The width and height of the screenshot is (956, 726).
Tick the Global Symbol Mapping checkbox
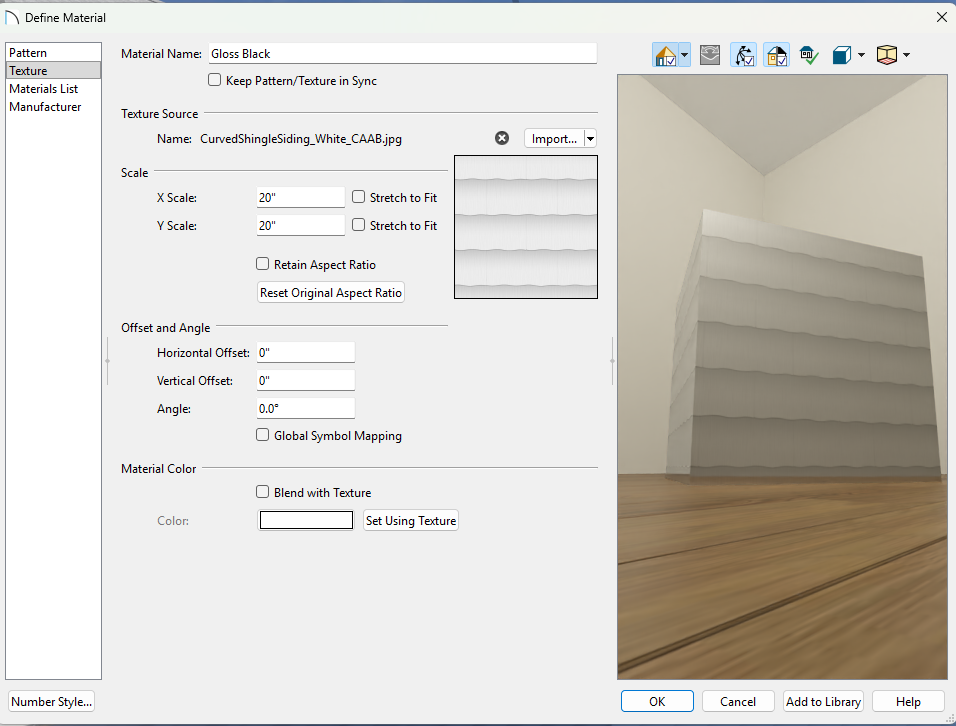click(263, 436)
